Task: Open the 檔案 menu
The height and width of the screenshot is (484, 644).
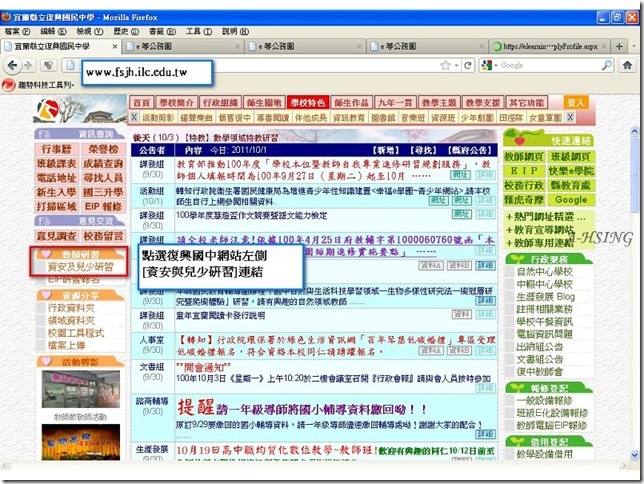Action: pos(17,31)
